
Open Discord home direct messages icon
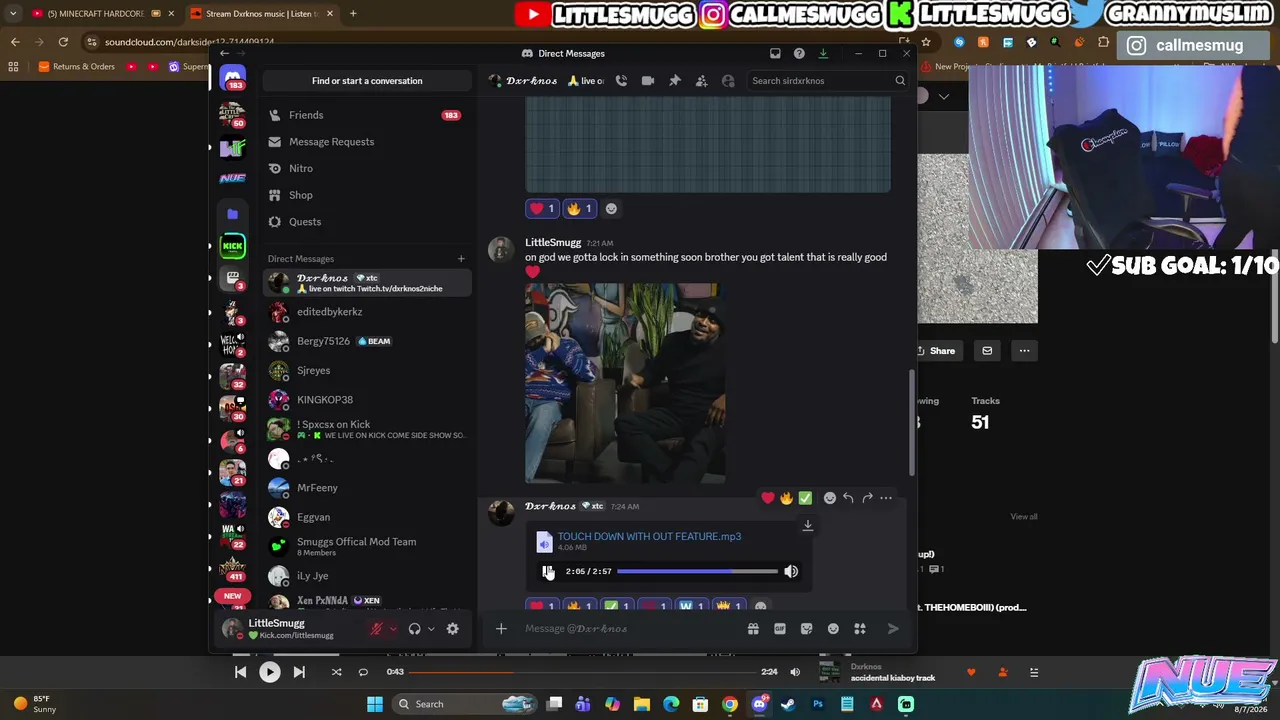click(233, 78)
